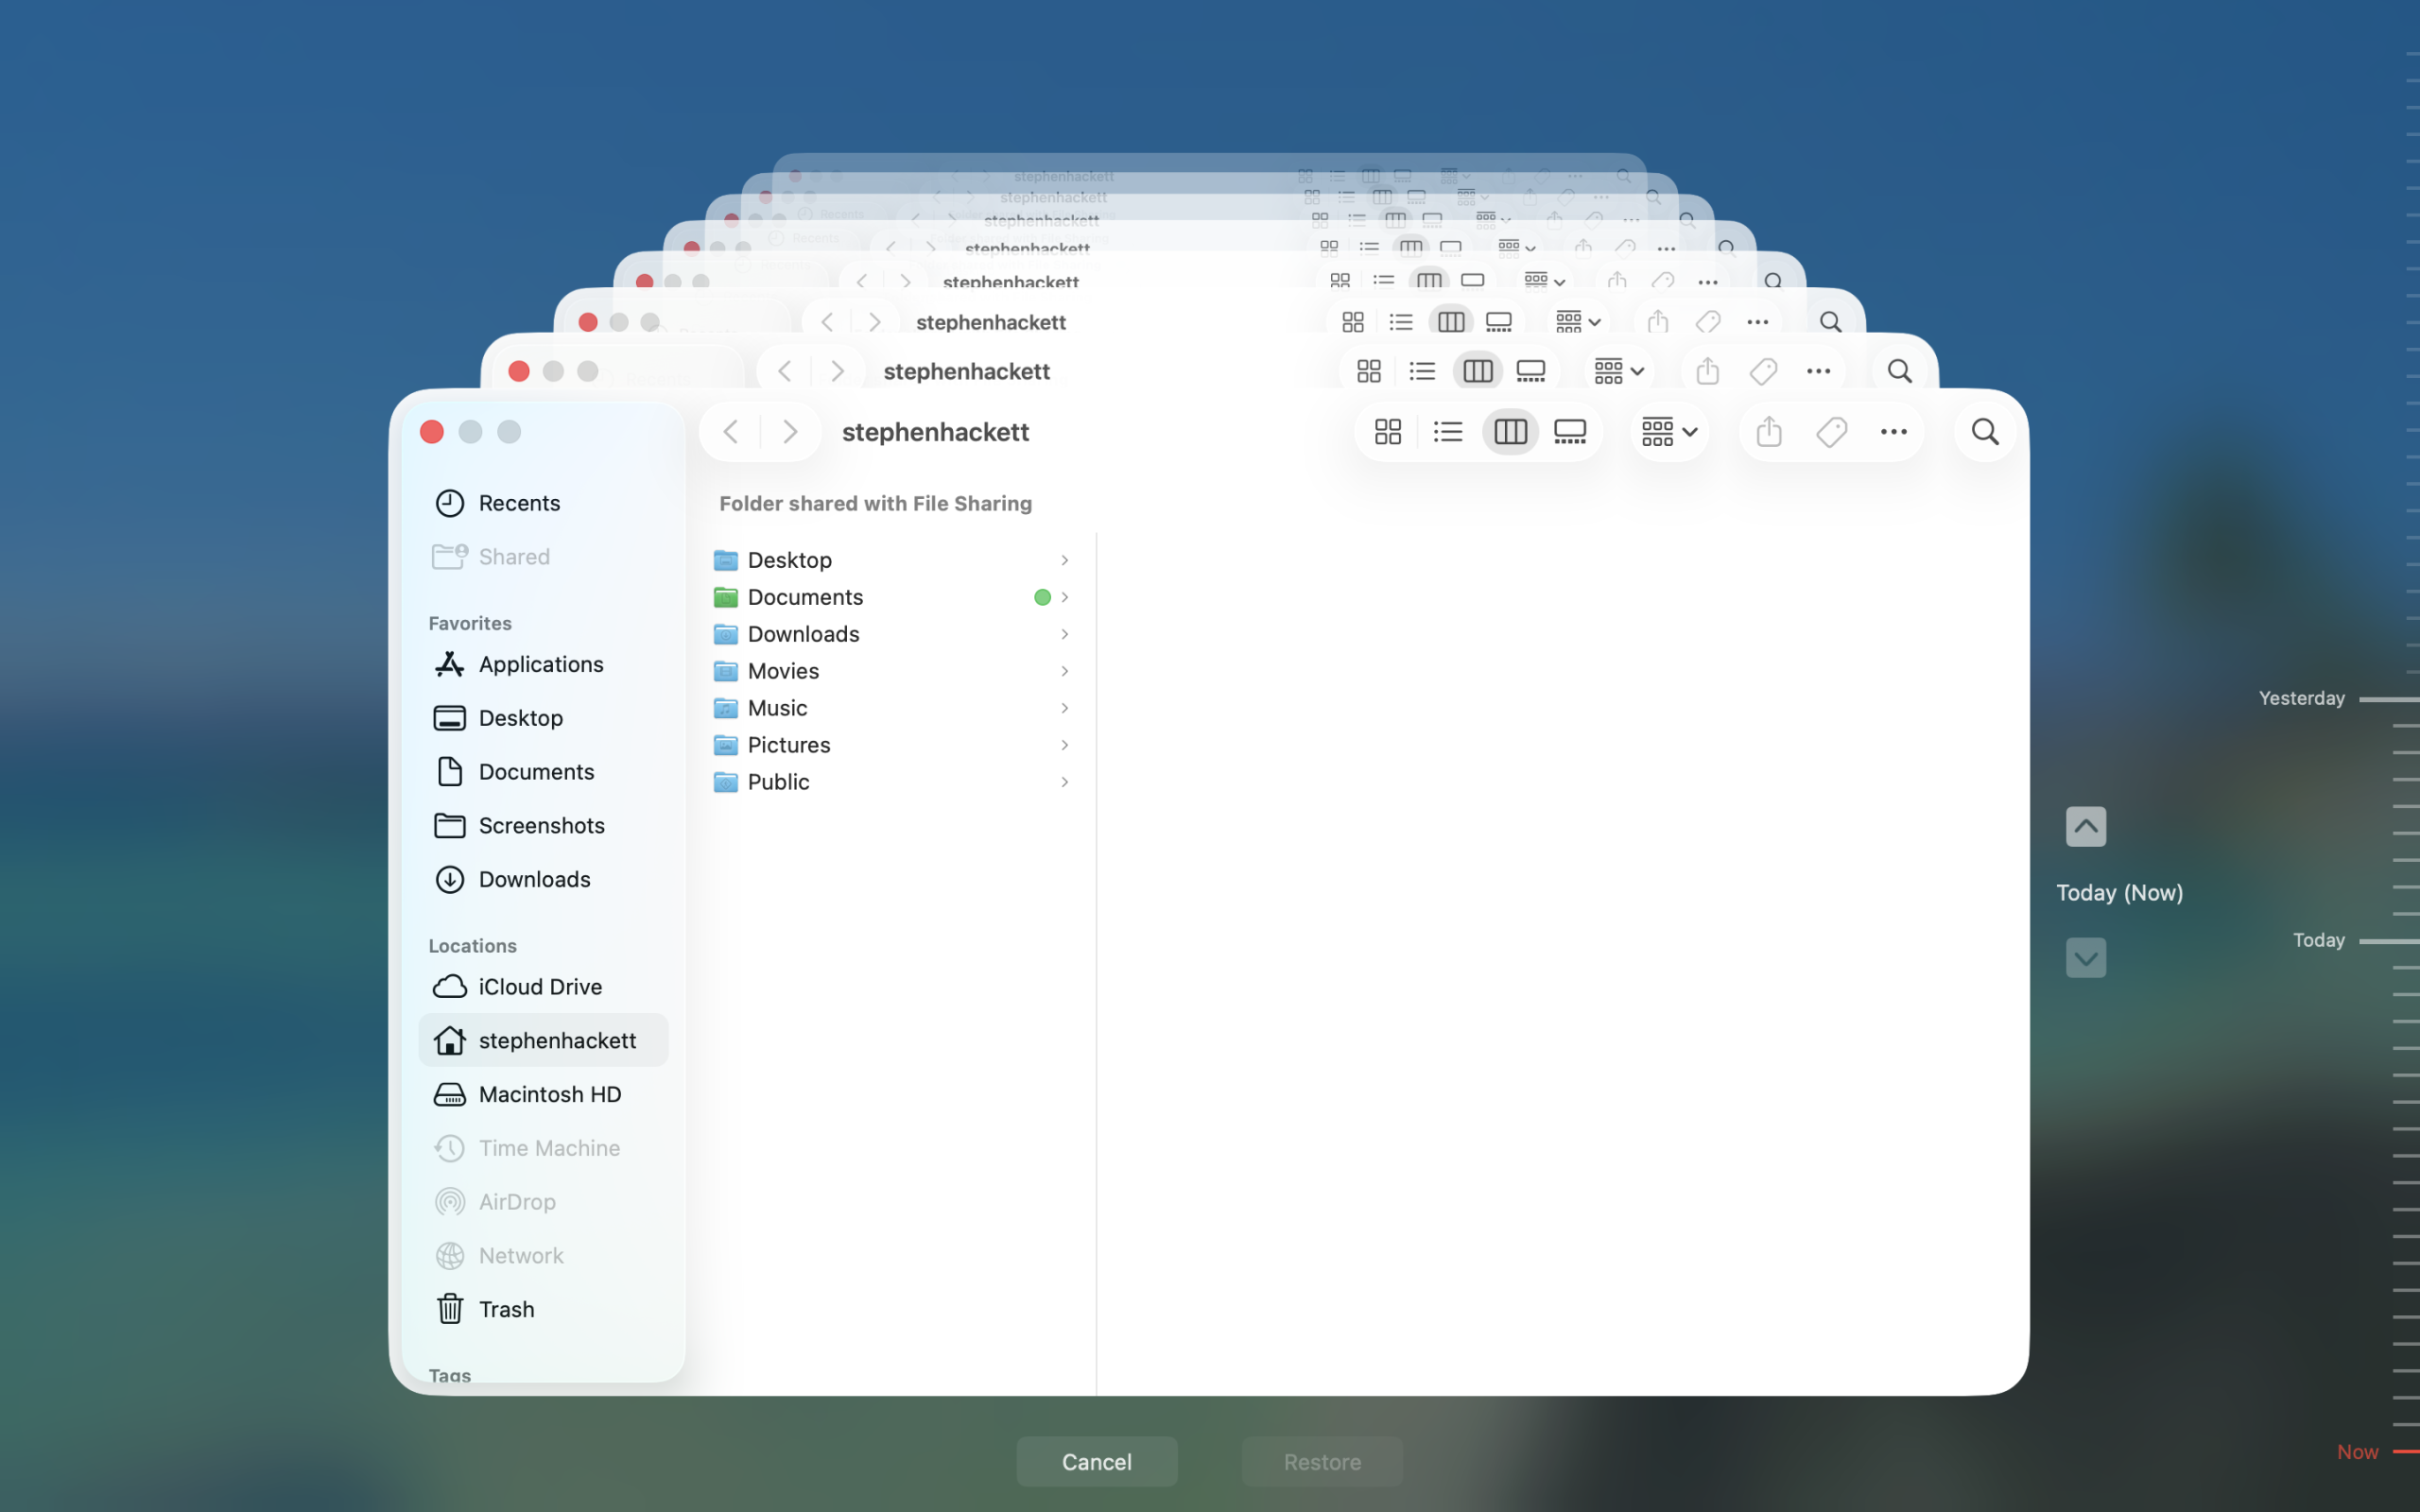Click the Tags toolbar icon
2420x1512 pixels.
(1831, 432)
